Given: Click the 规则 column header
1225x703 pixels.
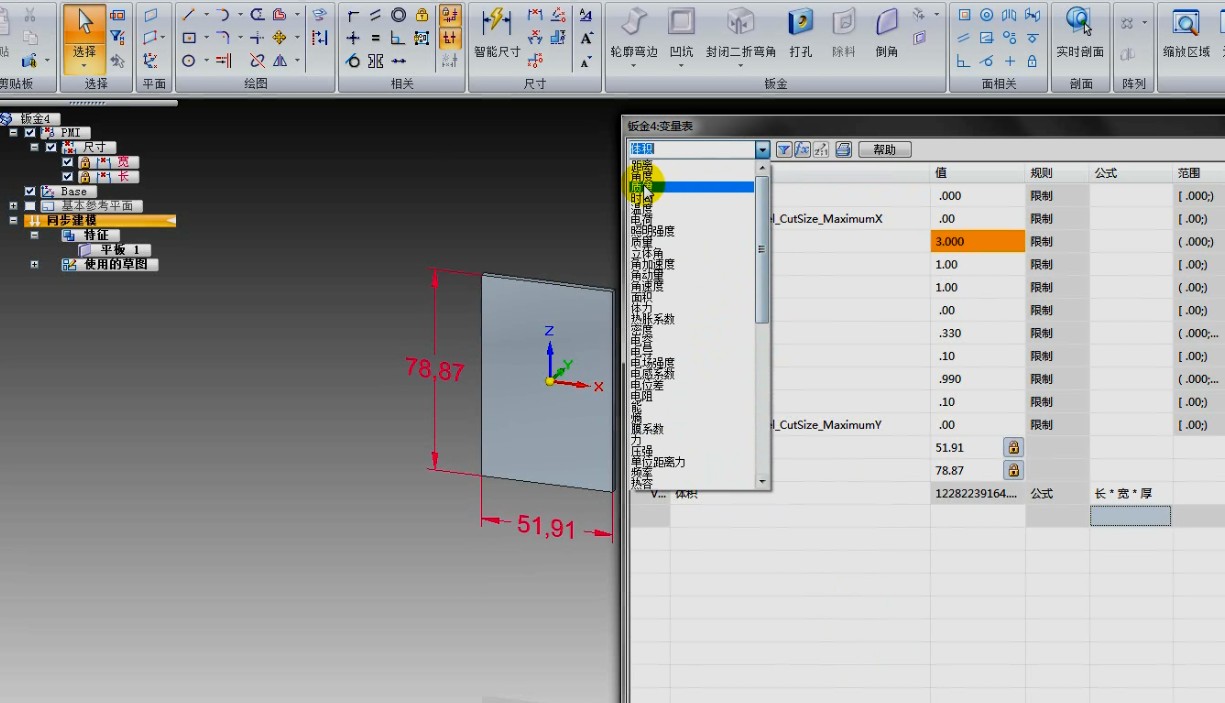Looking at the screenshot, I should (x=1058, y=173).
